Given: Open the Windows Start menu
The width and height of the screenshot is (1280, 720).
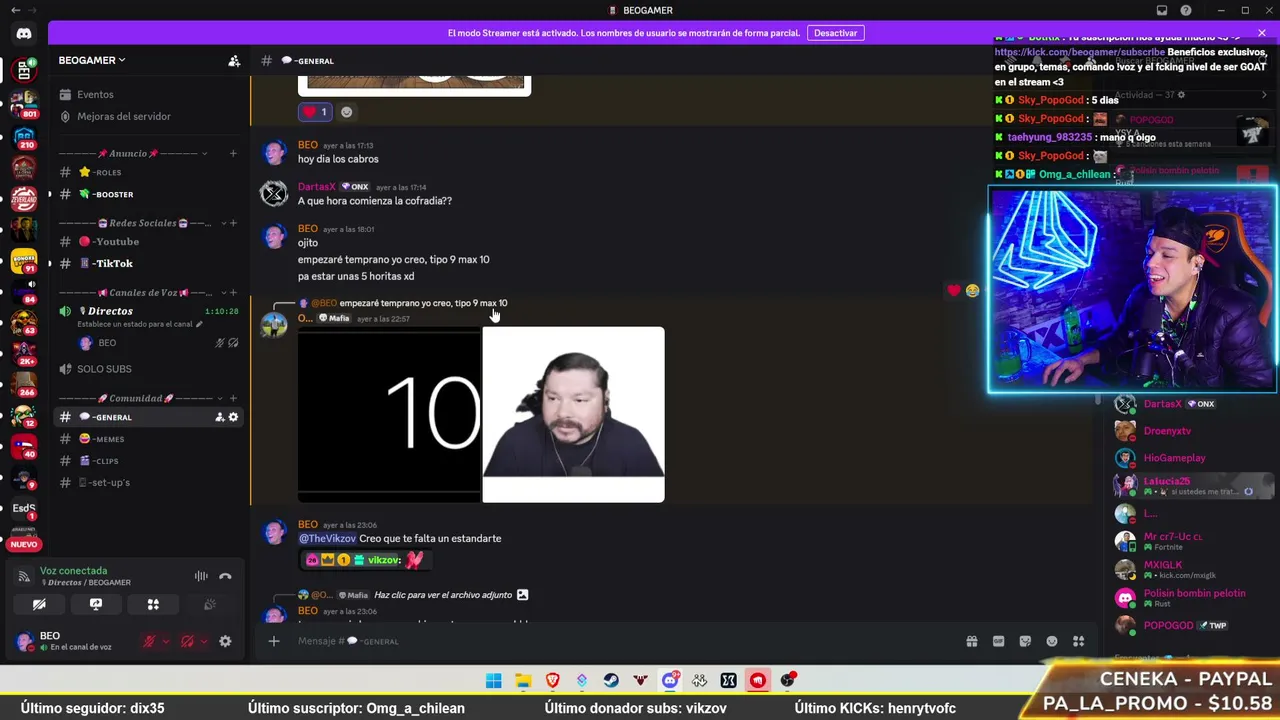Looking at the screenshot, I should pos(494,681).
